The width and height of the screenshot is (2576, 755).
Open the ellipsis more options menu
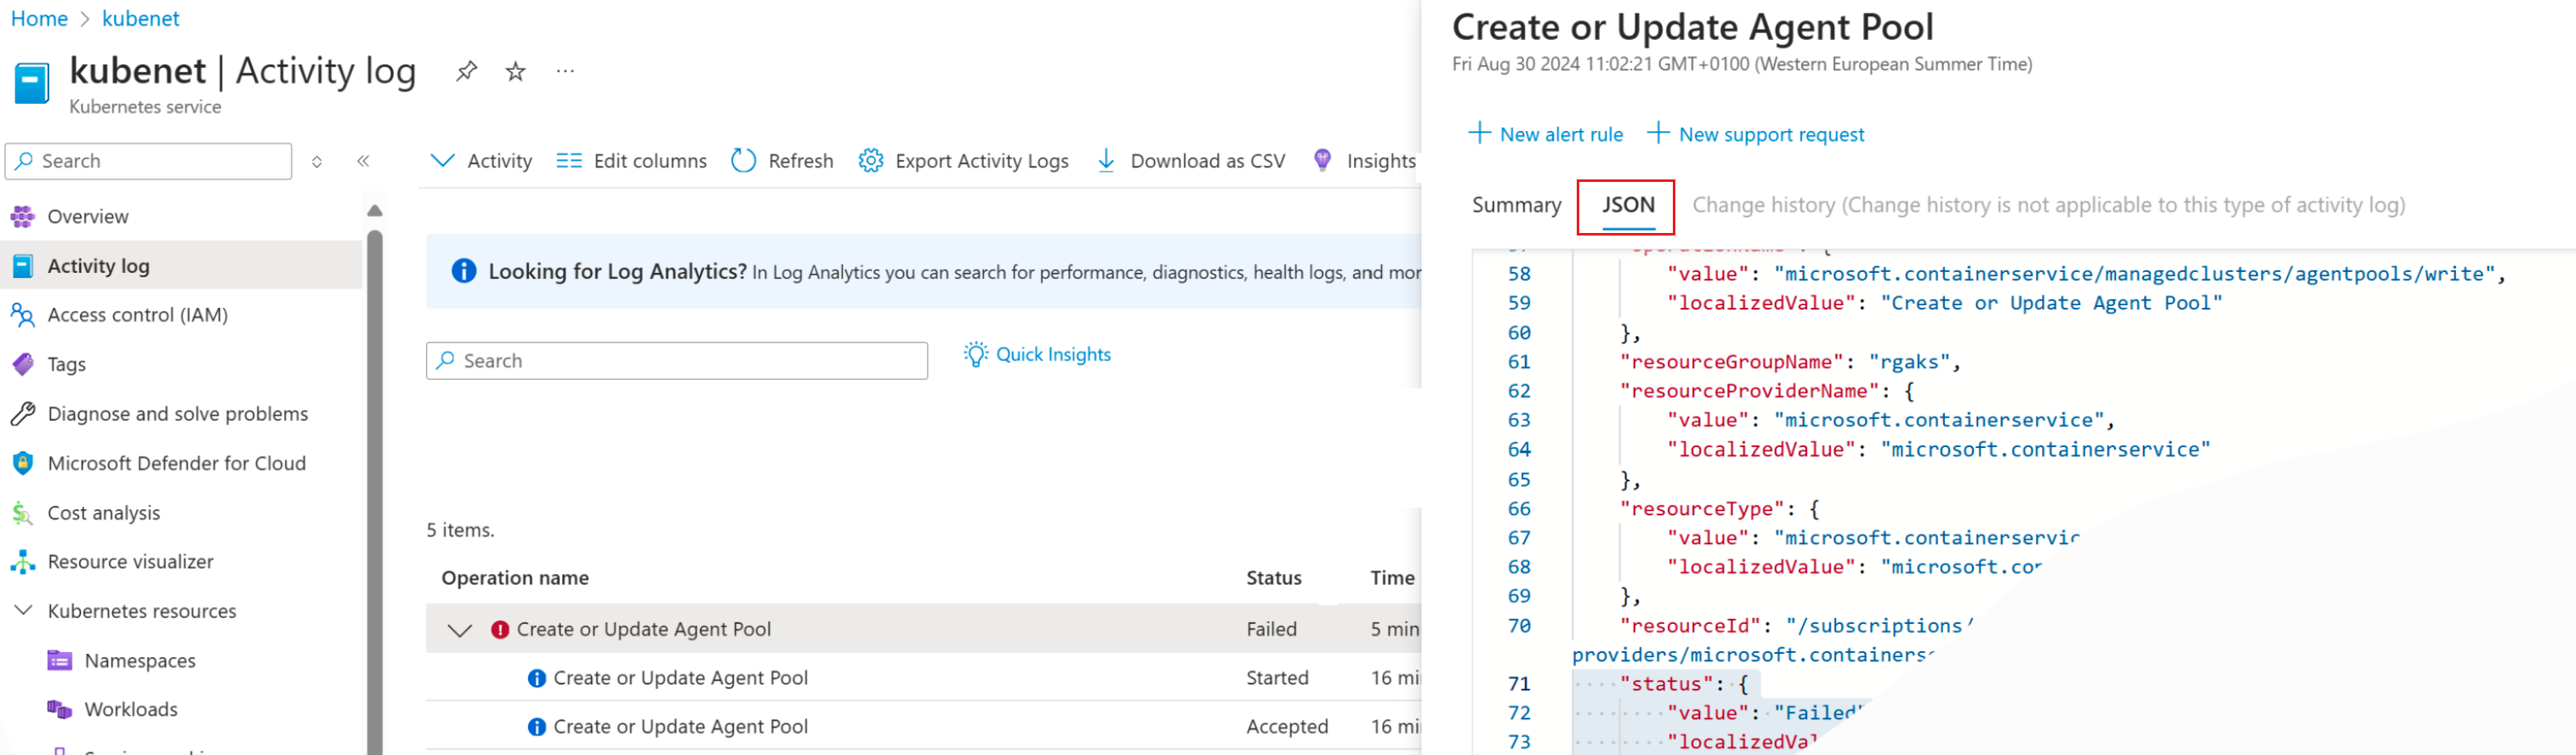click(565, 71)
